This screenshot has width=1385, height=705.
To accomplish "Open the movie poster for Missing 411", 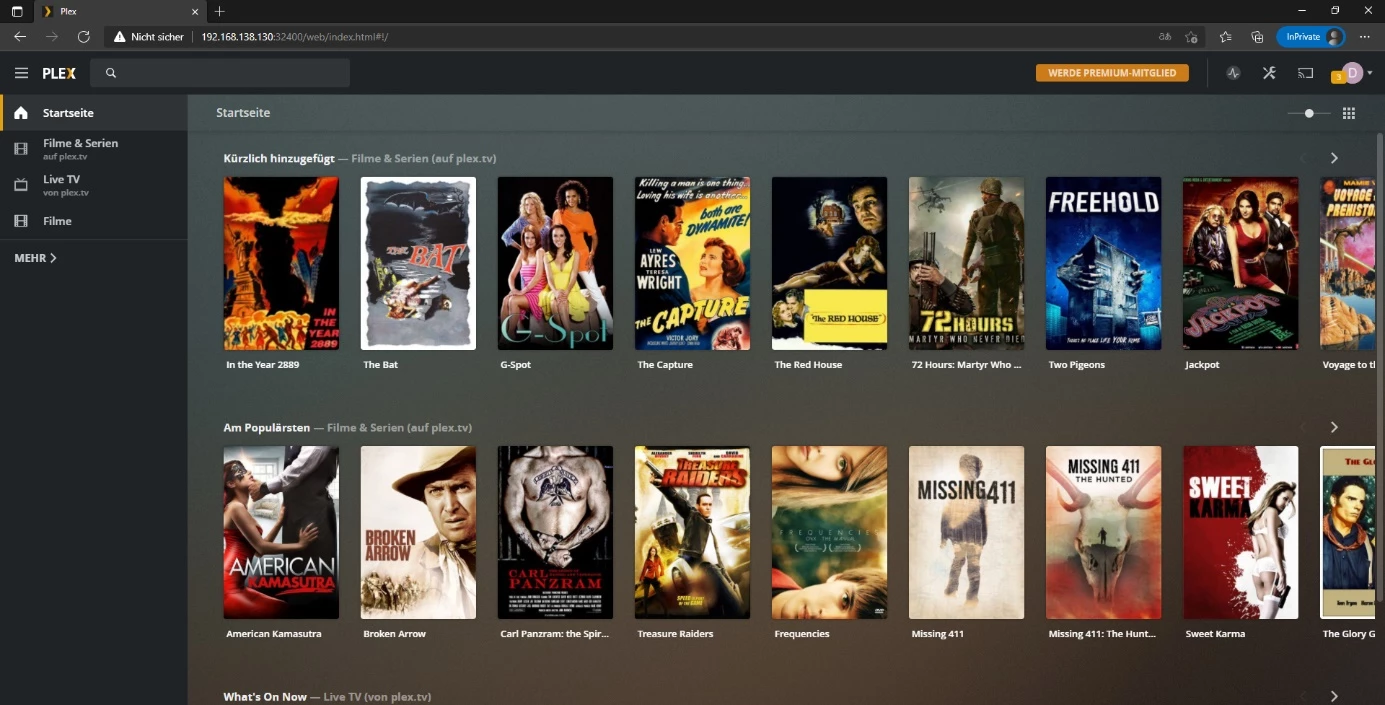I will [966, 532].
